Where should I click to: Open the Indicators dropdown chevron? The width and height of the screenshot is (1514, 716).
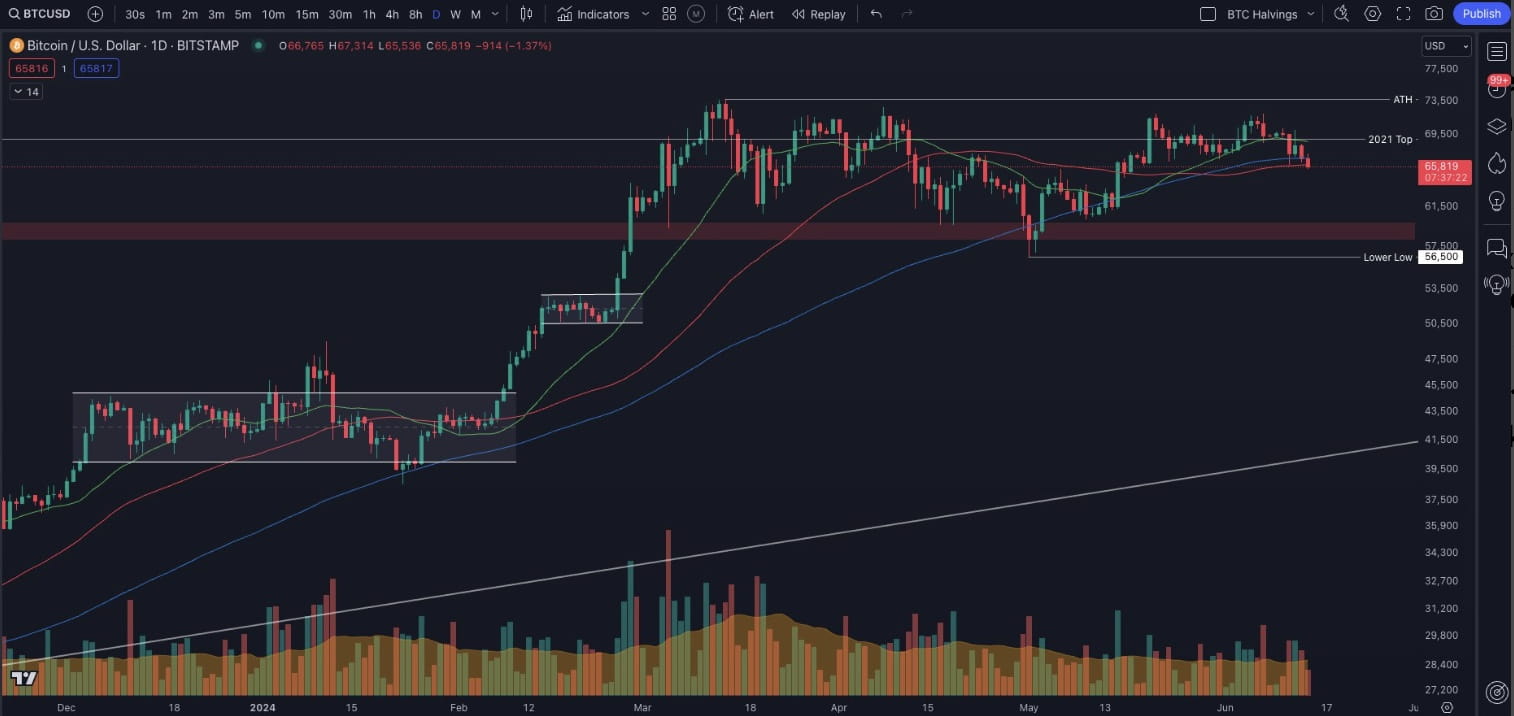(646, 14)
